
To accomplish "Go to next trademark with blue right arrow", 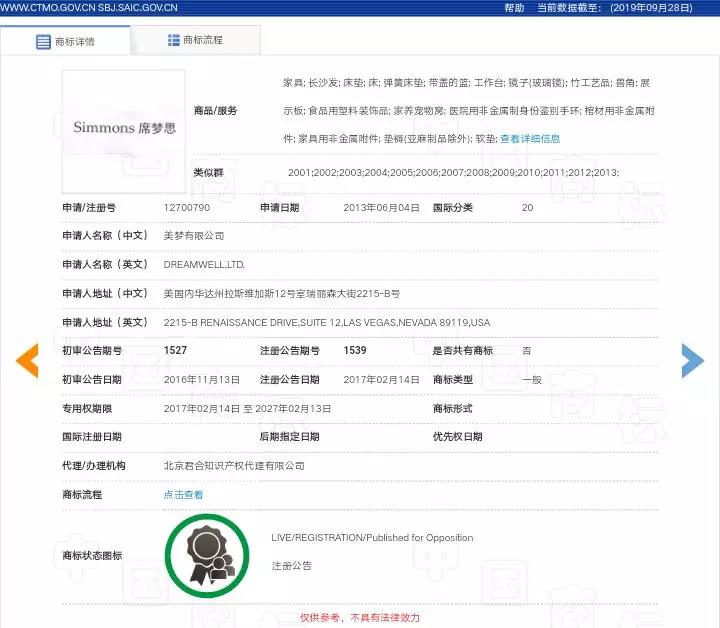I will pyautogui.click(x=692, y=360).
